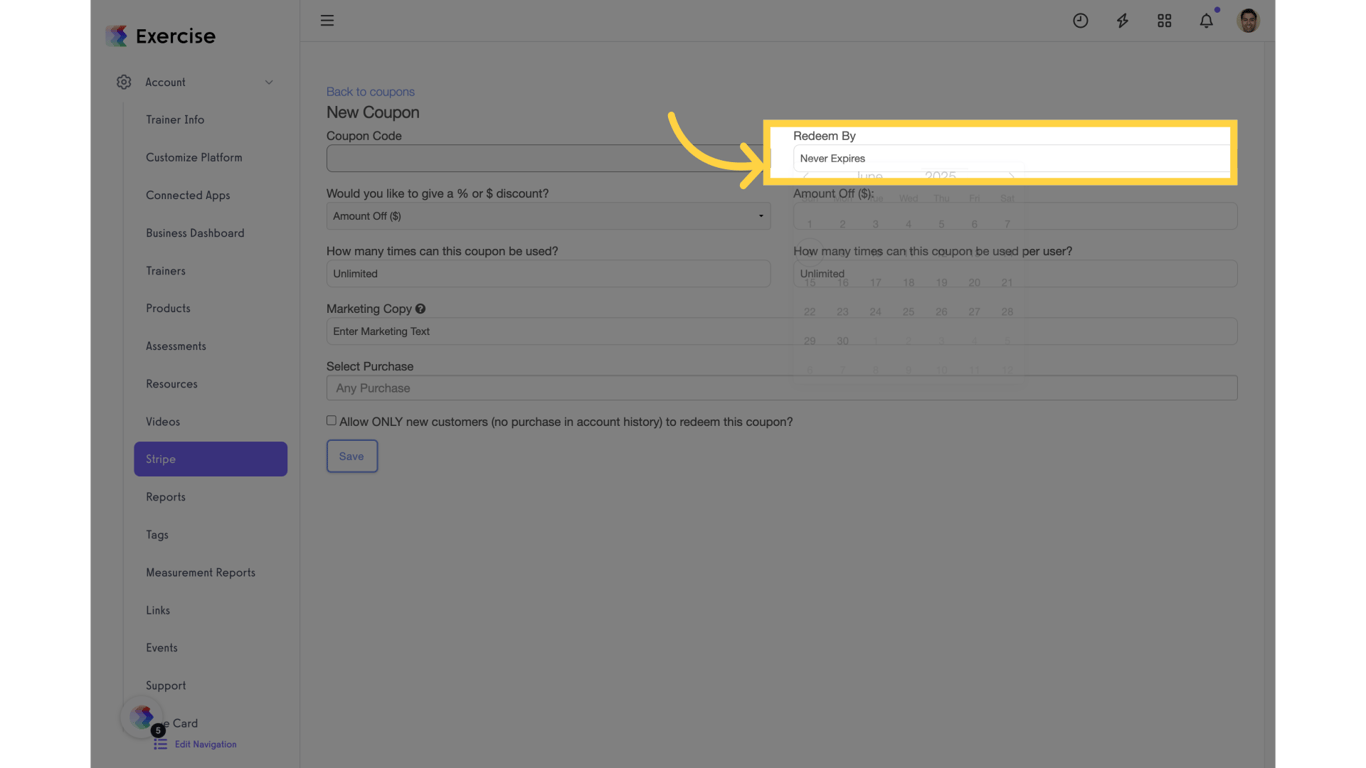Select Products in sidebar
This screenshot has height=768, width=1366.
(168, 309)
